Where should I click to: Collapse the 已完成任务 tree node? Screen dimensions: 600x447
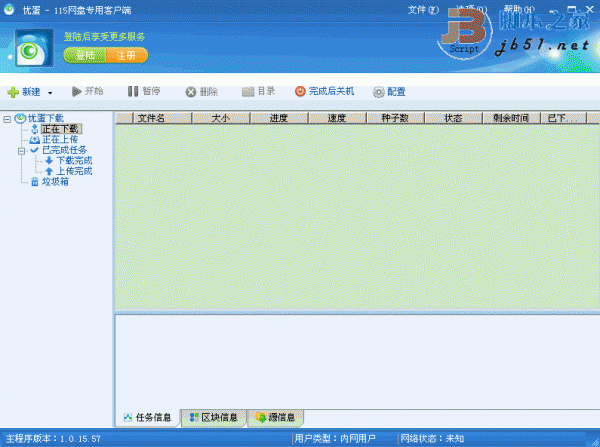pyautogui.click(x=21, y=151)
